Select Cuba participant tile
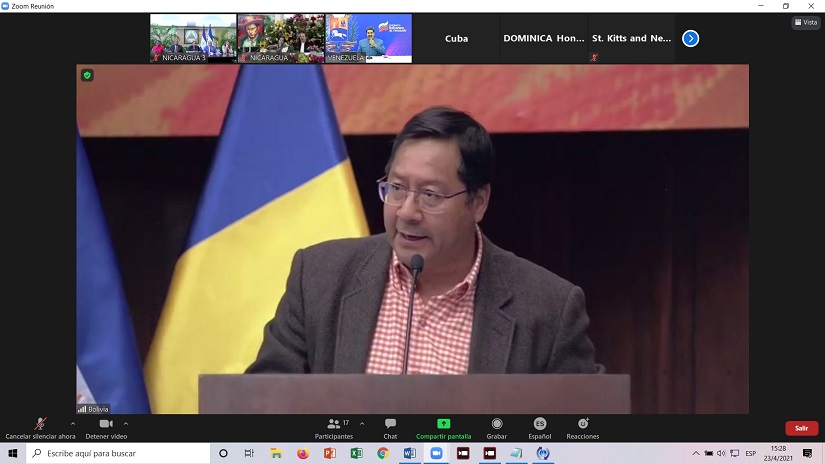This screenshot has width=825, height=464. tap(456, 38)
